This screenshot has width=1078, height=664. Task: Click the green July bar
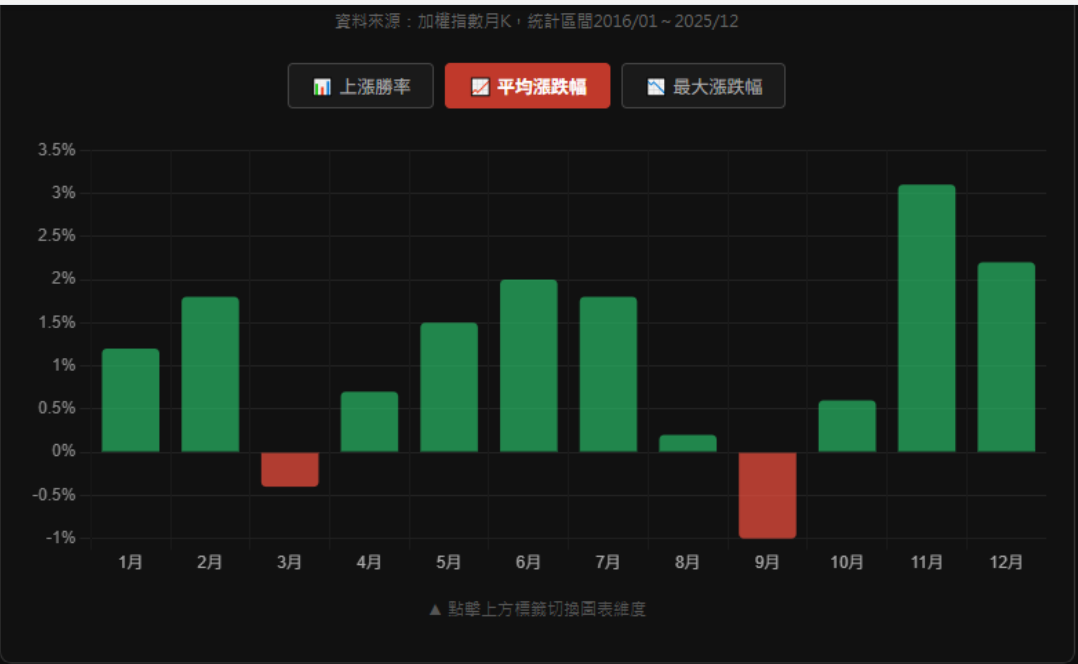pyautogui.click(x=608, y=374)
